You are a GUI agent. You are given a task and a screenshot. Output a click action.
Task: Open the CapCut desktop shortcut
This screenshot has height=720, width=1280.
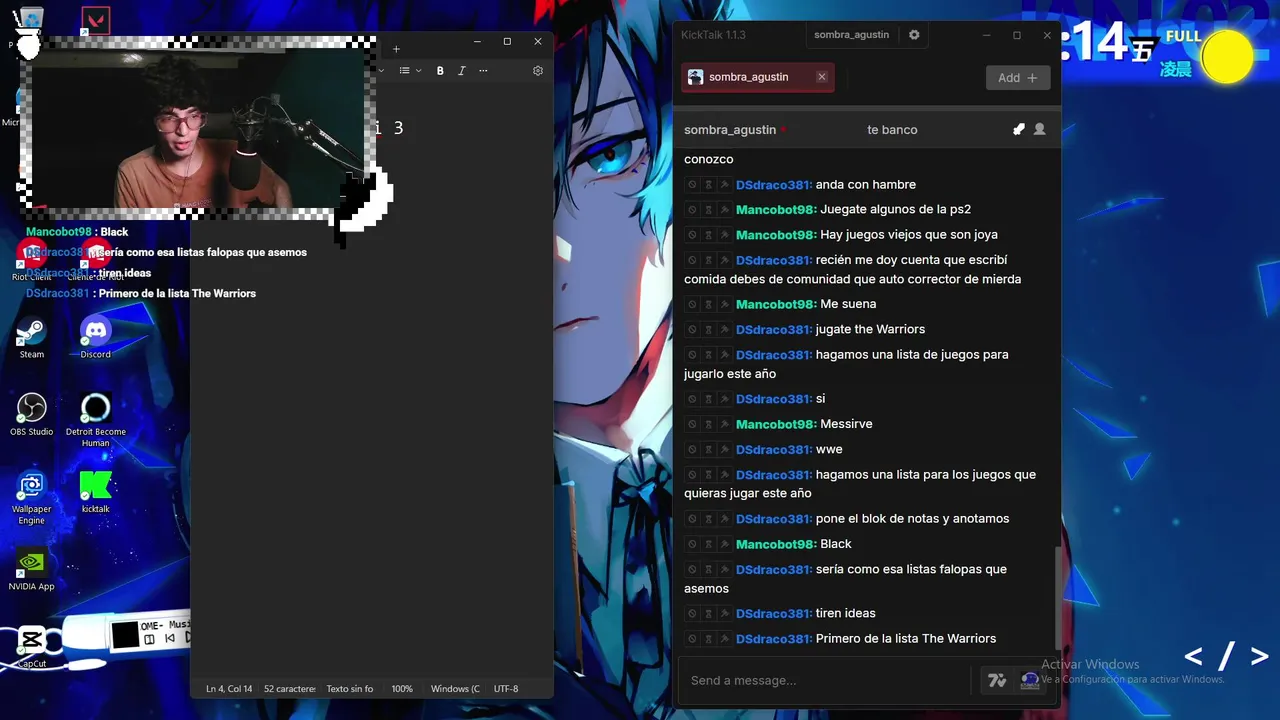point(32,647)
